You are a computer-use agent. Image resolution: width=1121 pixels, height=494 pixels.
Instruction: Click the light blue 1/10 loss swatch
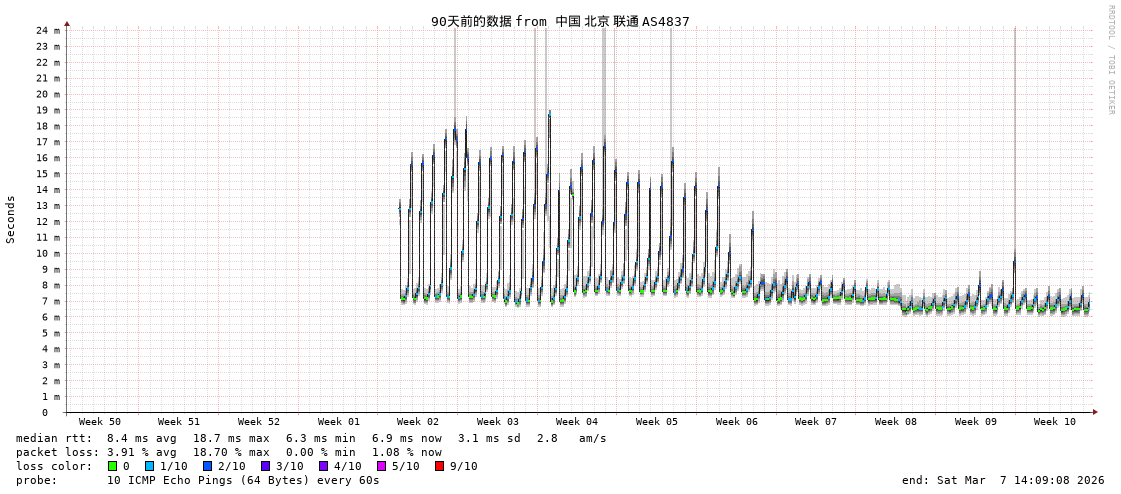149,466
